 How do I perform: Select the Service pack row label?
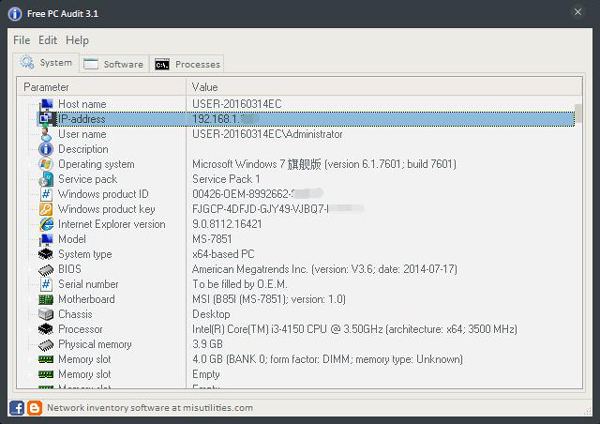[87, 179]
